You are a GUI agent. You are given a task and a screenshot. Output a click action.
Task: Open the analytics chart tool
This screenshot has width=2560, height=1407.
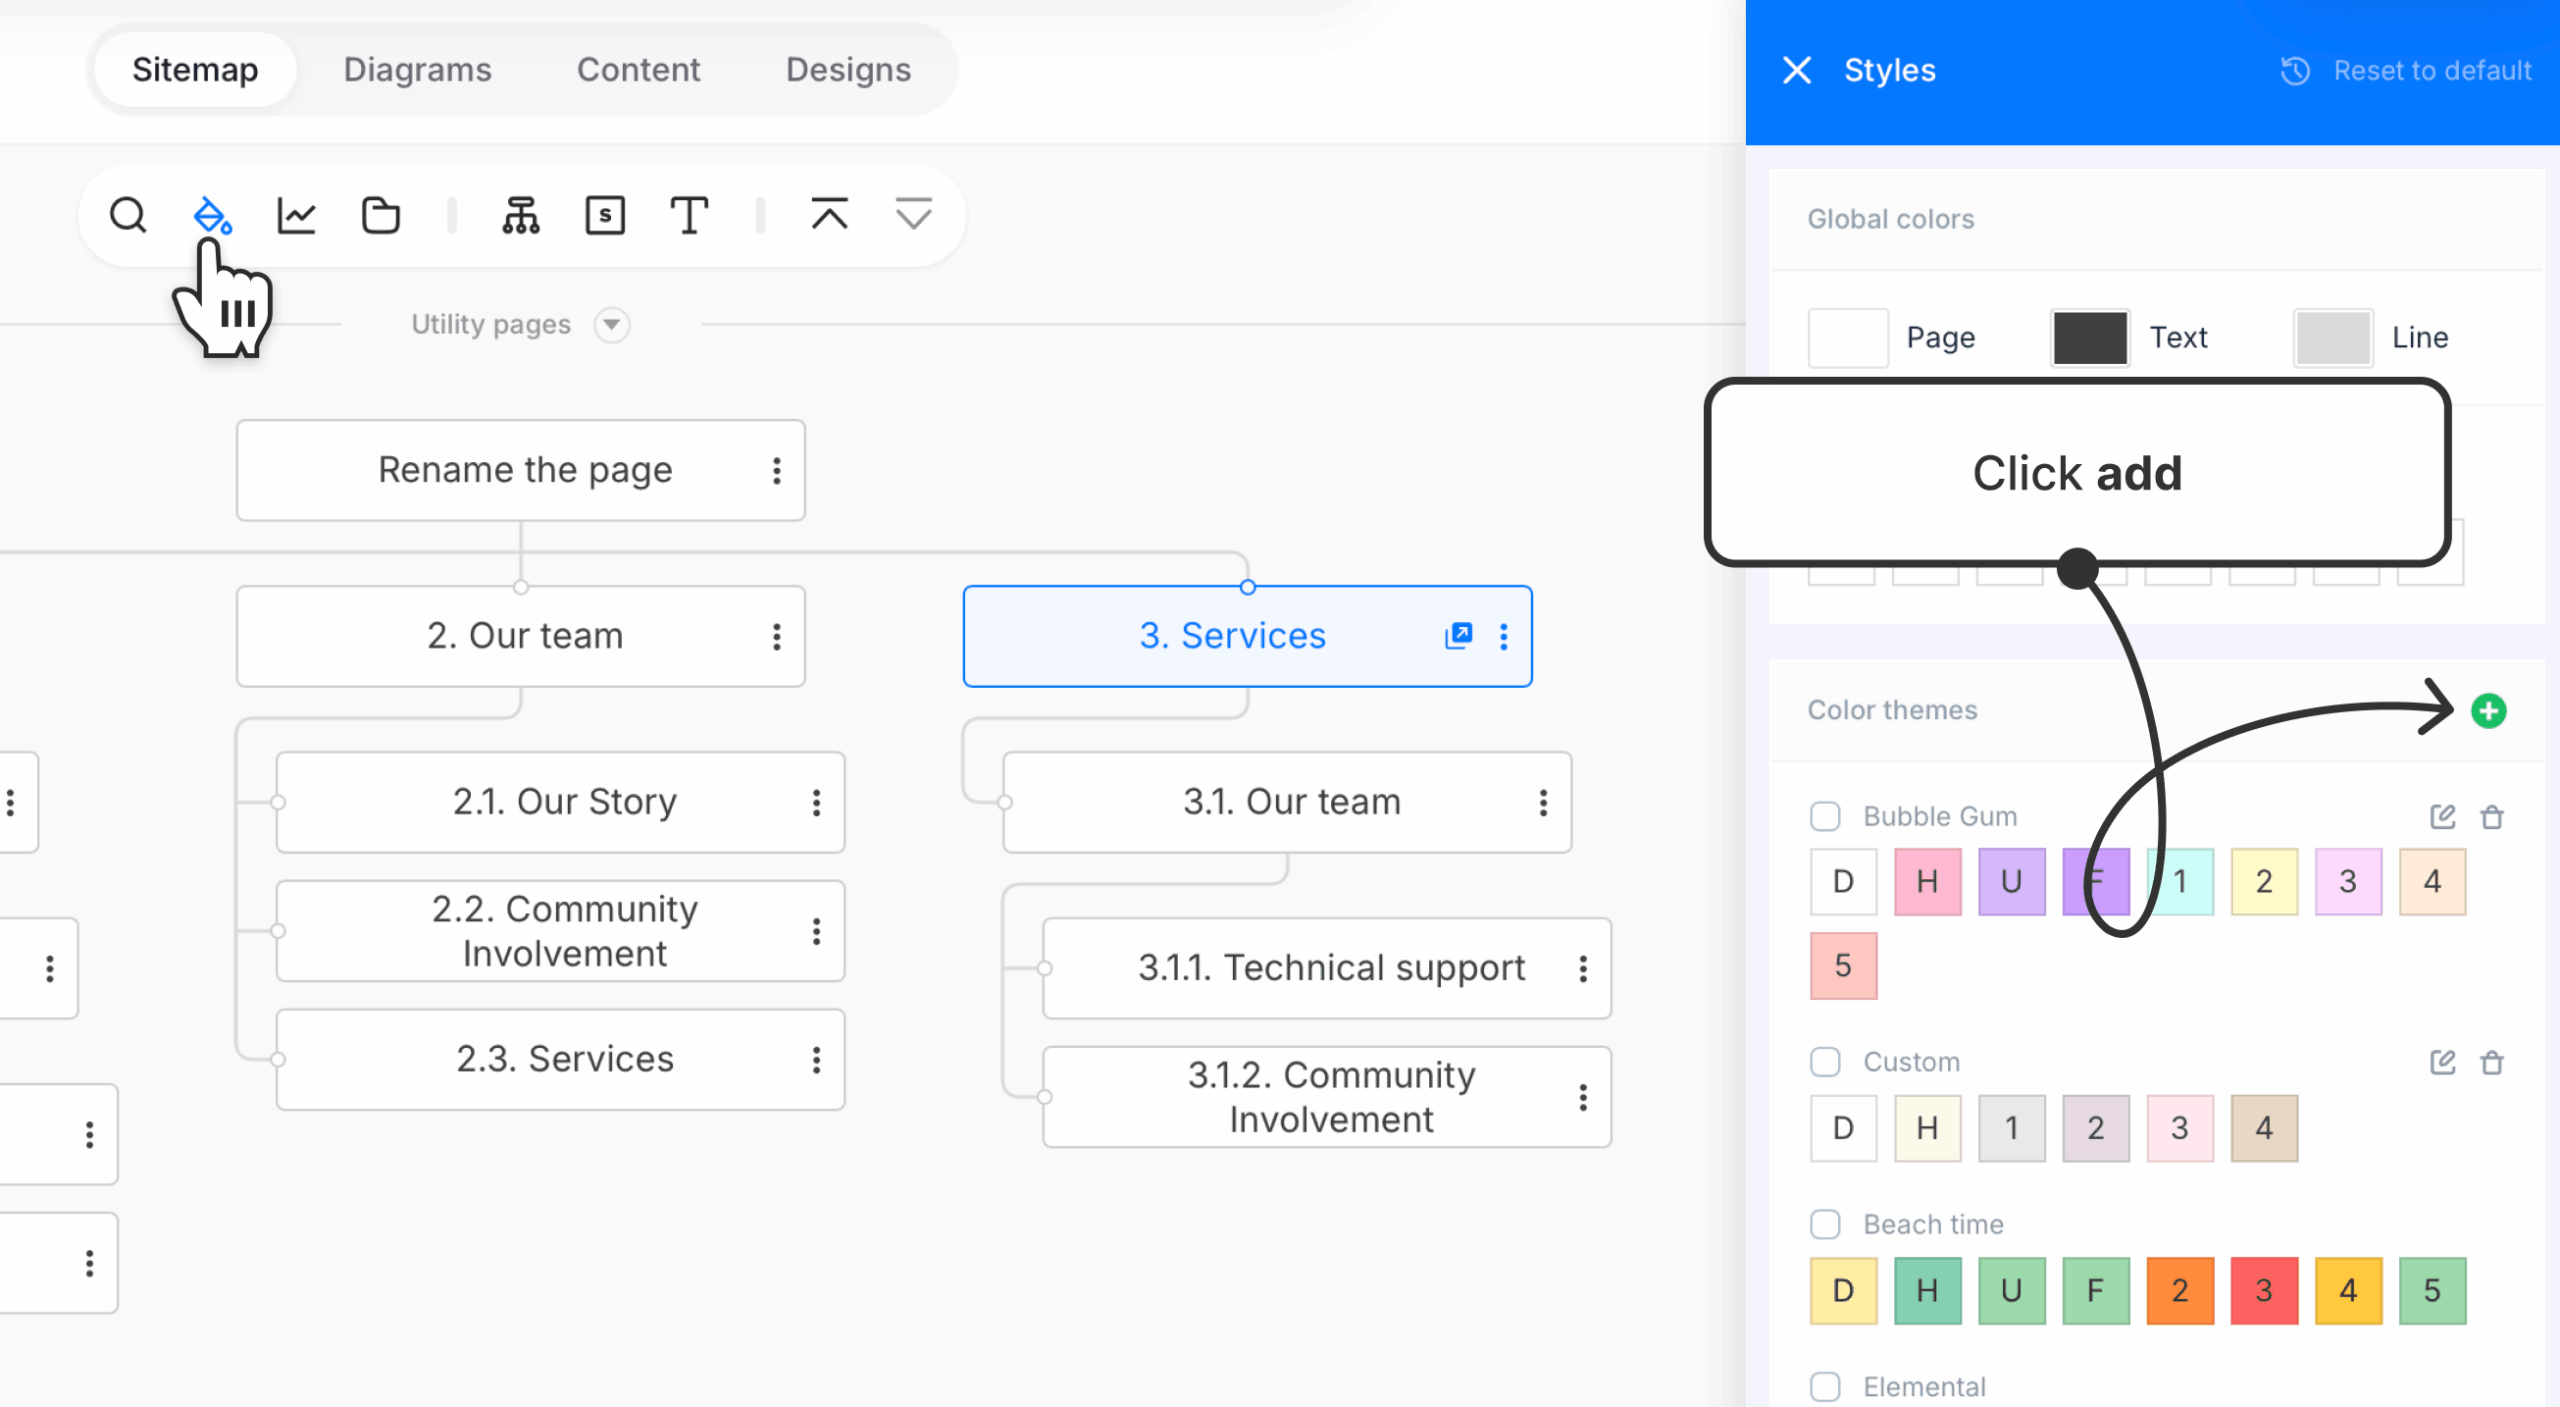297,215
